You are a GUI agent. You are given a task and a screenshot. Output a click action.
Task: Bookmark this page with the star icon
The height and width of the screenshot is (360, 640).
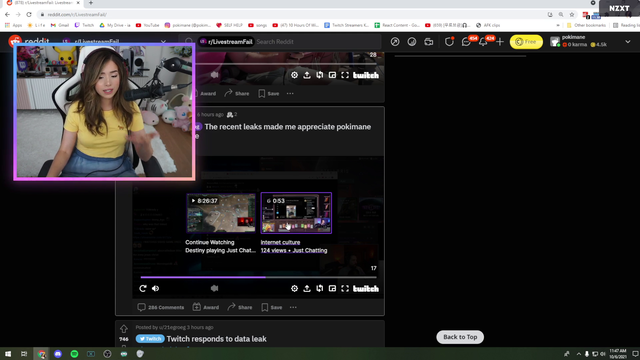click(x=572, y=14)
